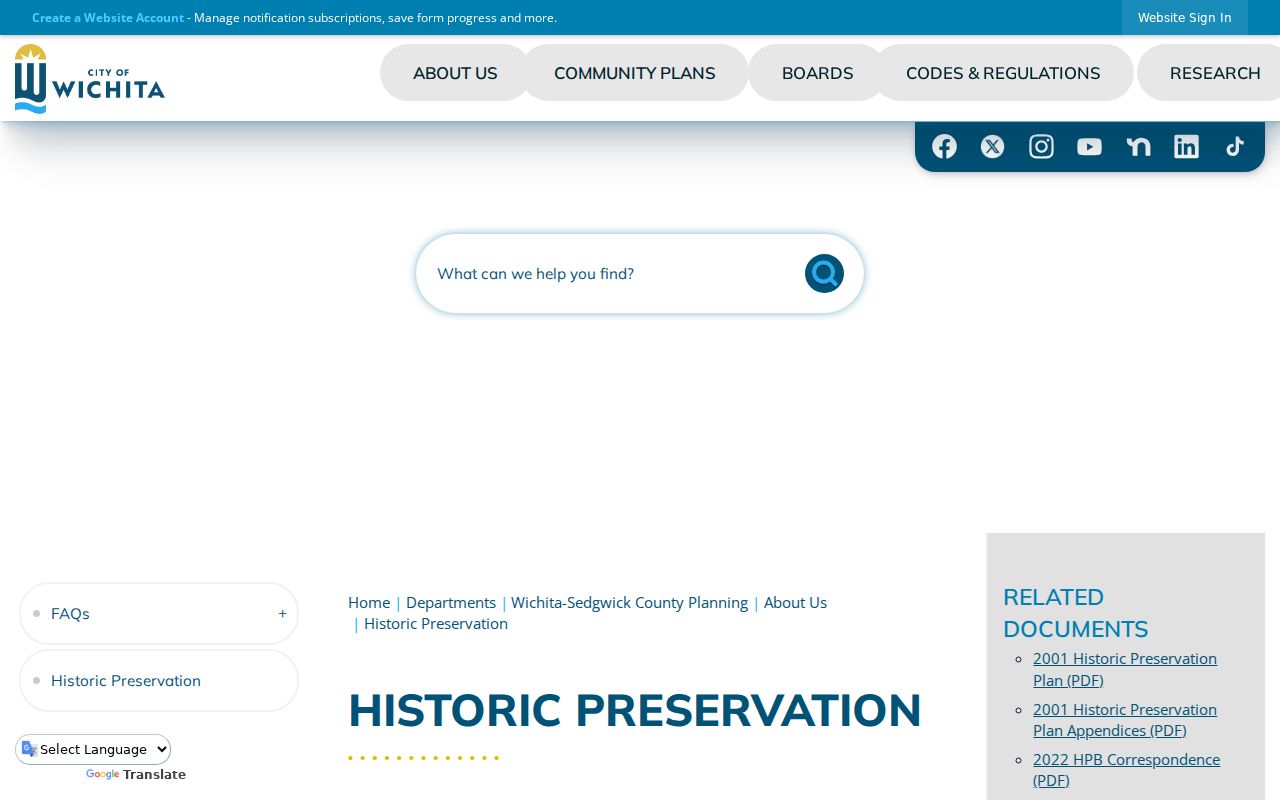The image size is (1280, 800).
Task: Open the Instagram social icon
Action: coord(1041,147)
